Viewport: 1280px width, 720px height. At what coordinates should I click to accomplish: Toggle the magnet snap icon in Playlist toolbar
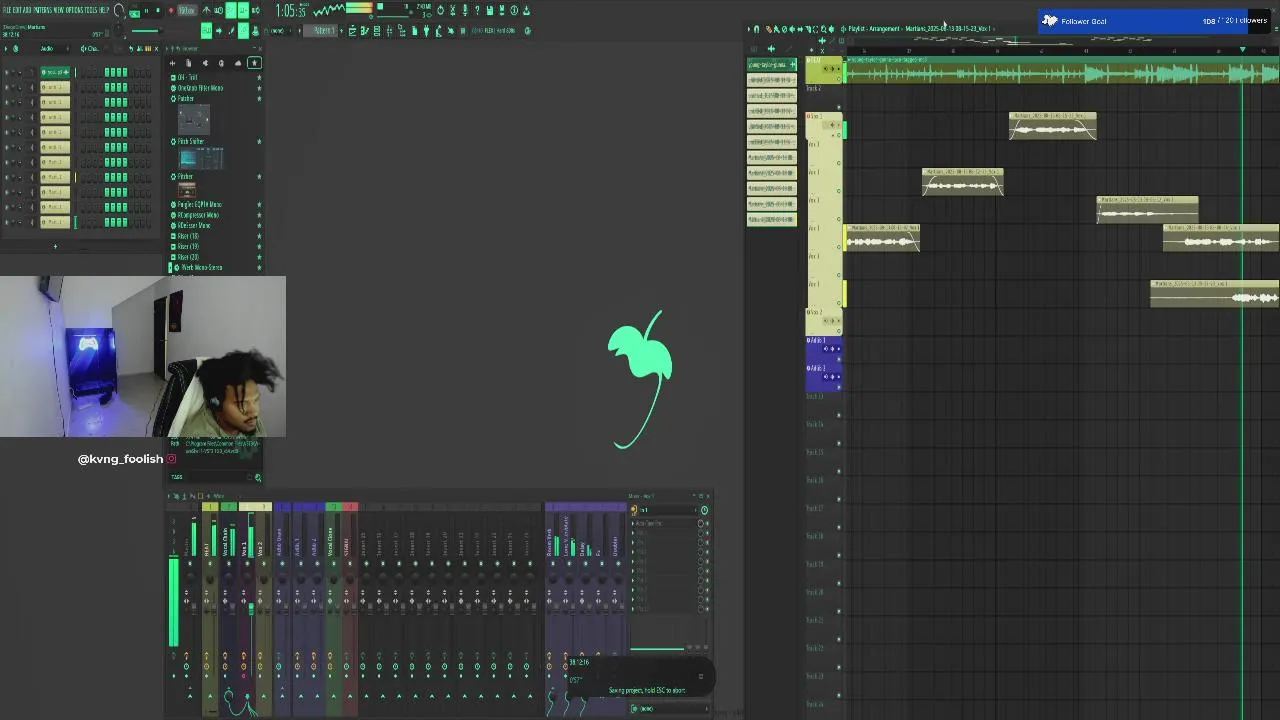tap(756, 29)
